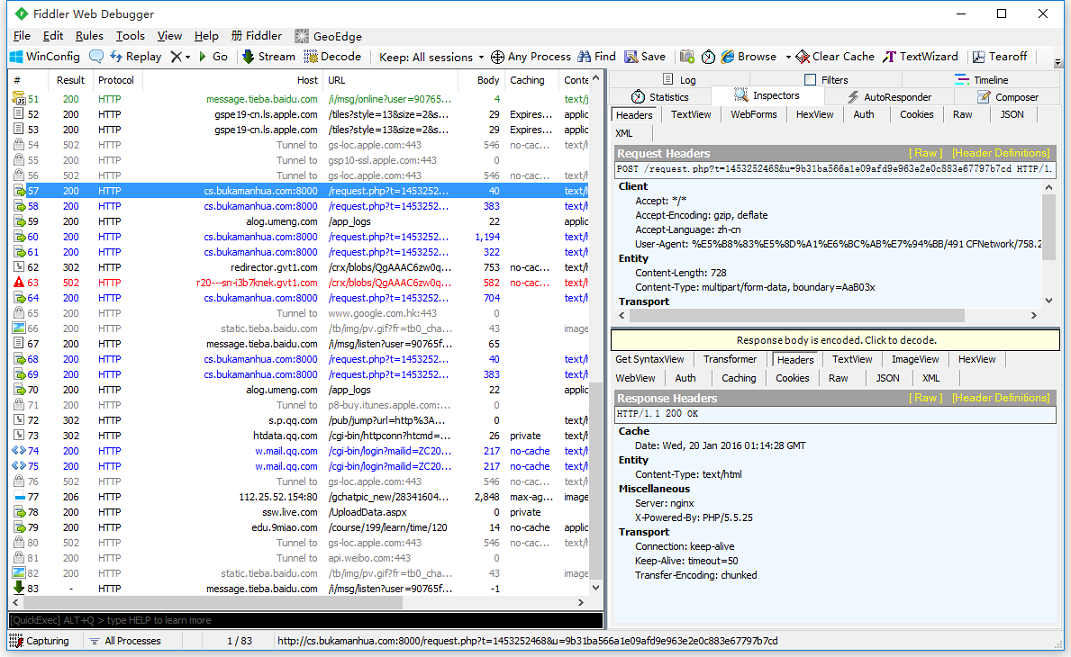The width and height of the screenshot is (1071, 657).
Task: Click Raw link in Response Headers
Action: [x=926, y=397]
